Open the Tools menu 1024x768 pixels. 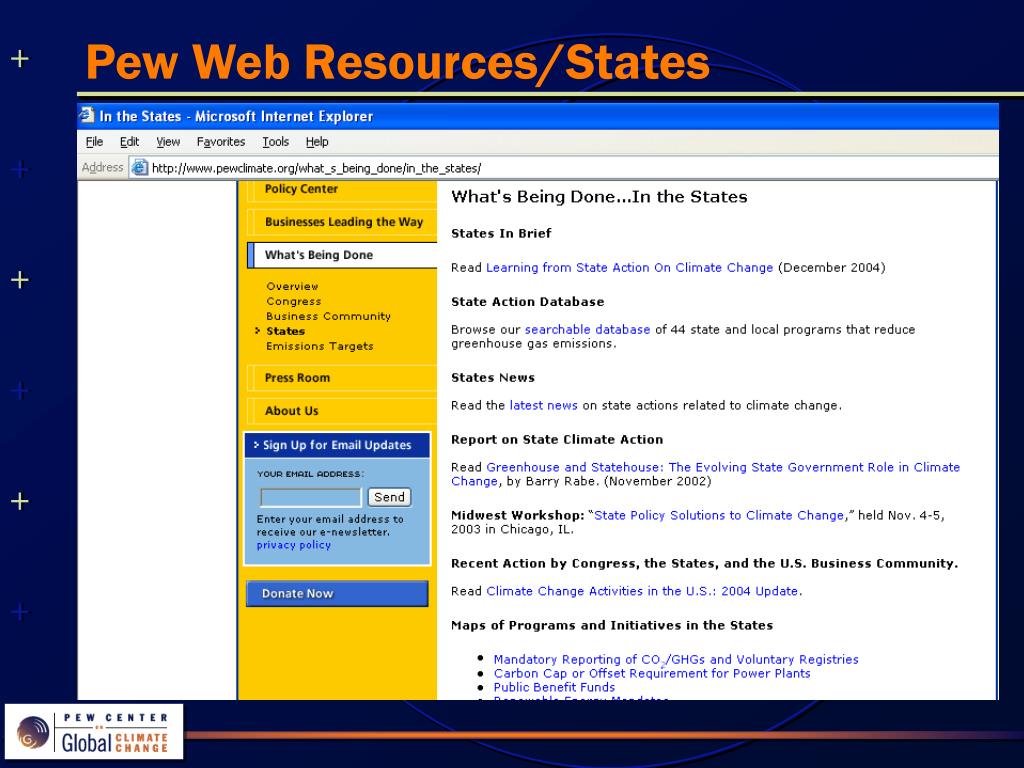coord(276,142)
